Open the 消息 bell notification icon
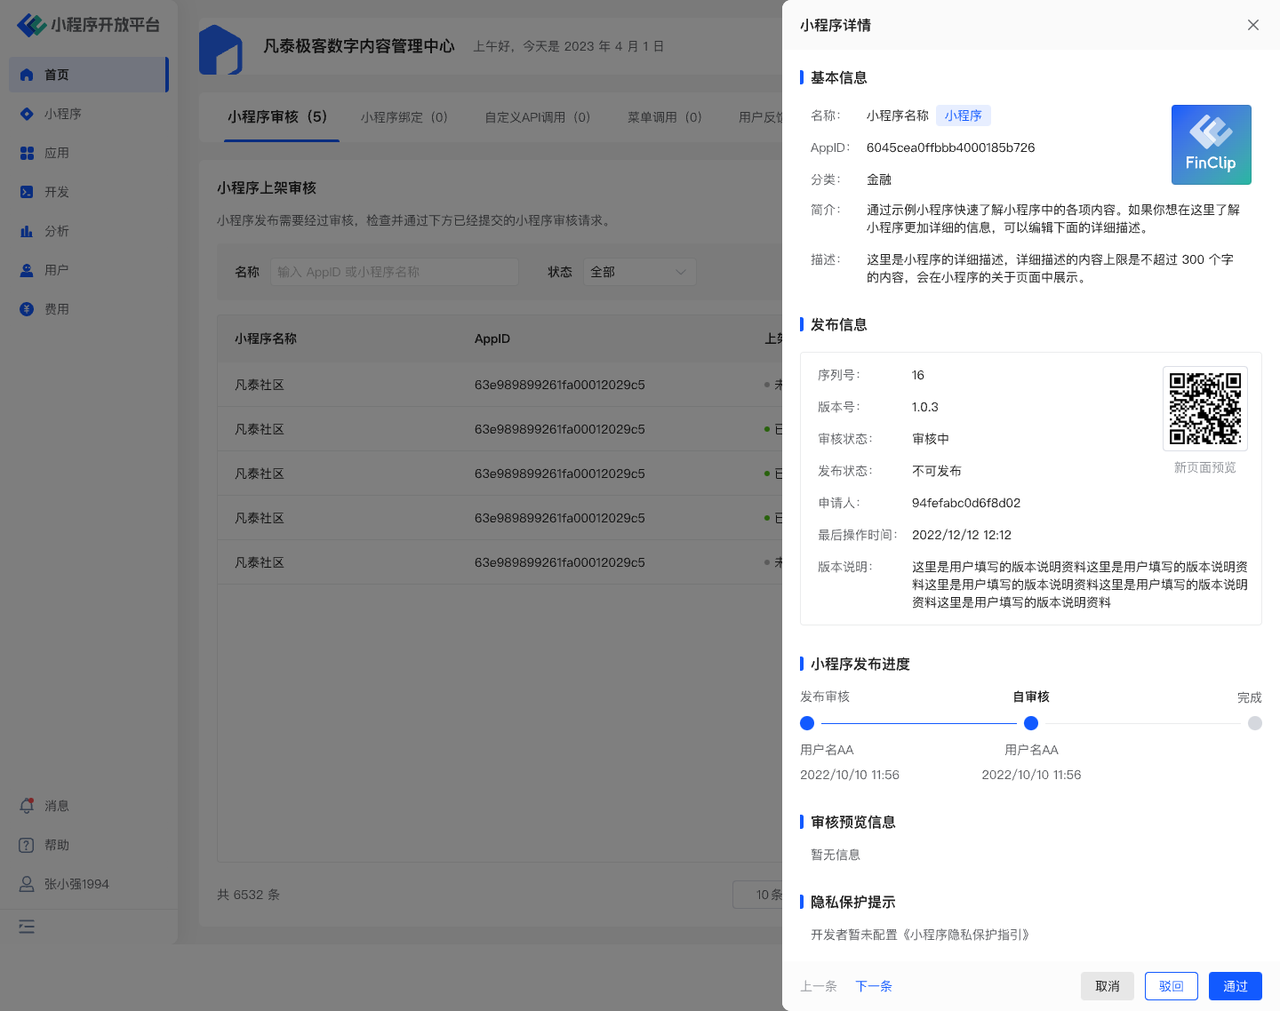 tap(27, 806)
